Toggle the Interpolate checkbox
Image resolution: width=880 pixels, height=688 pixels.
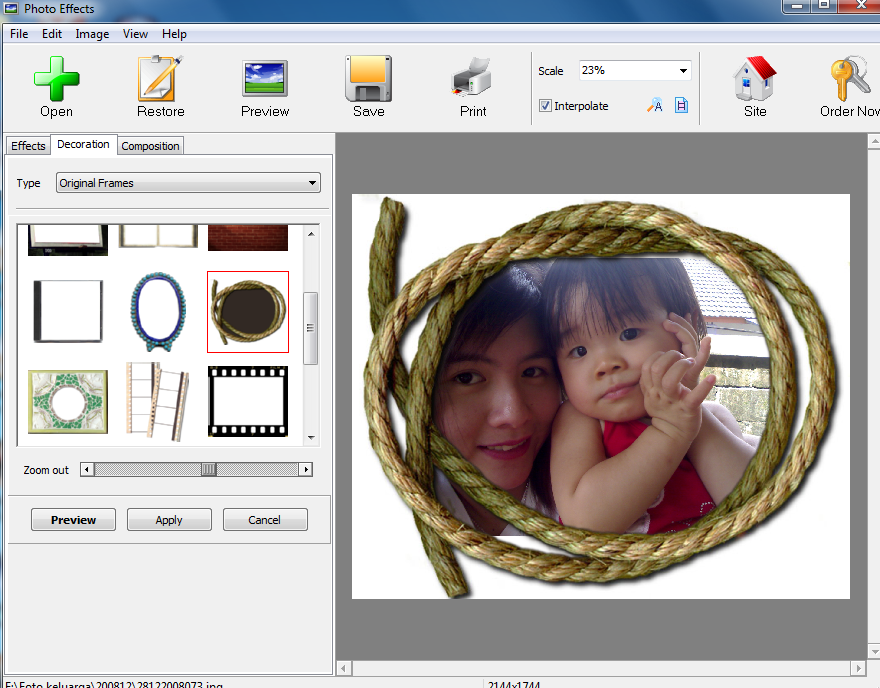(x=545, y=106)
